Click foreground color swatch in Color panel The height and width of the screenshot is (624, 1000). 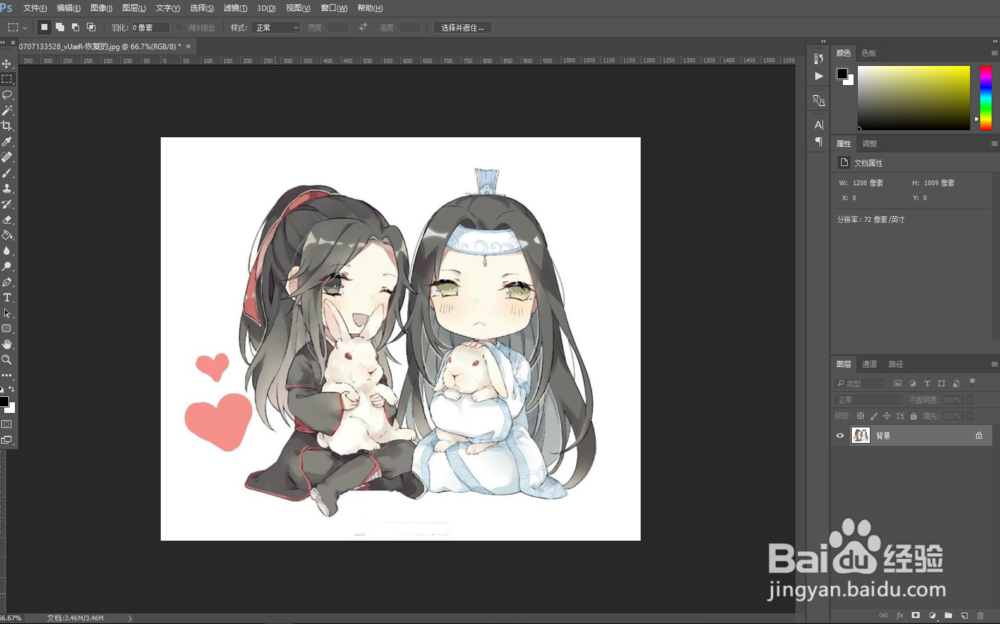pyautogui.click(x=842, y=73)
